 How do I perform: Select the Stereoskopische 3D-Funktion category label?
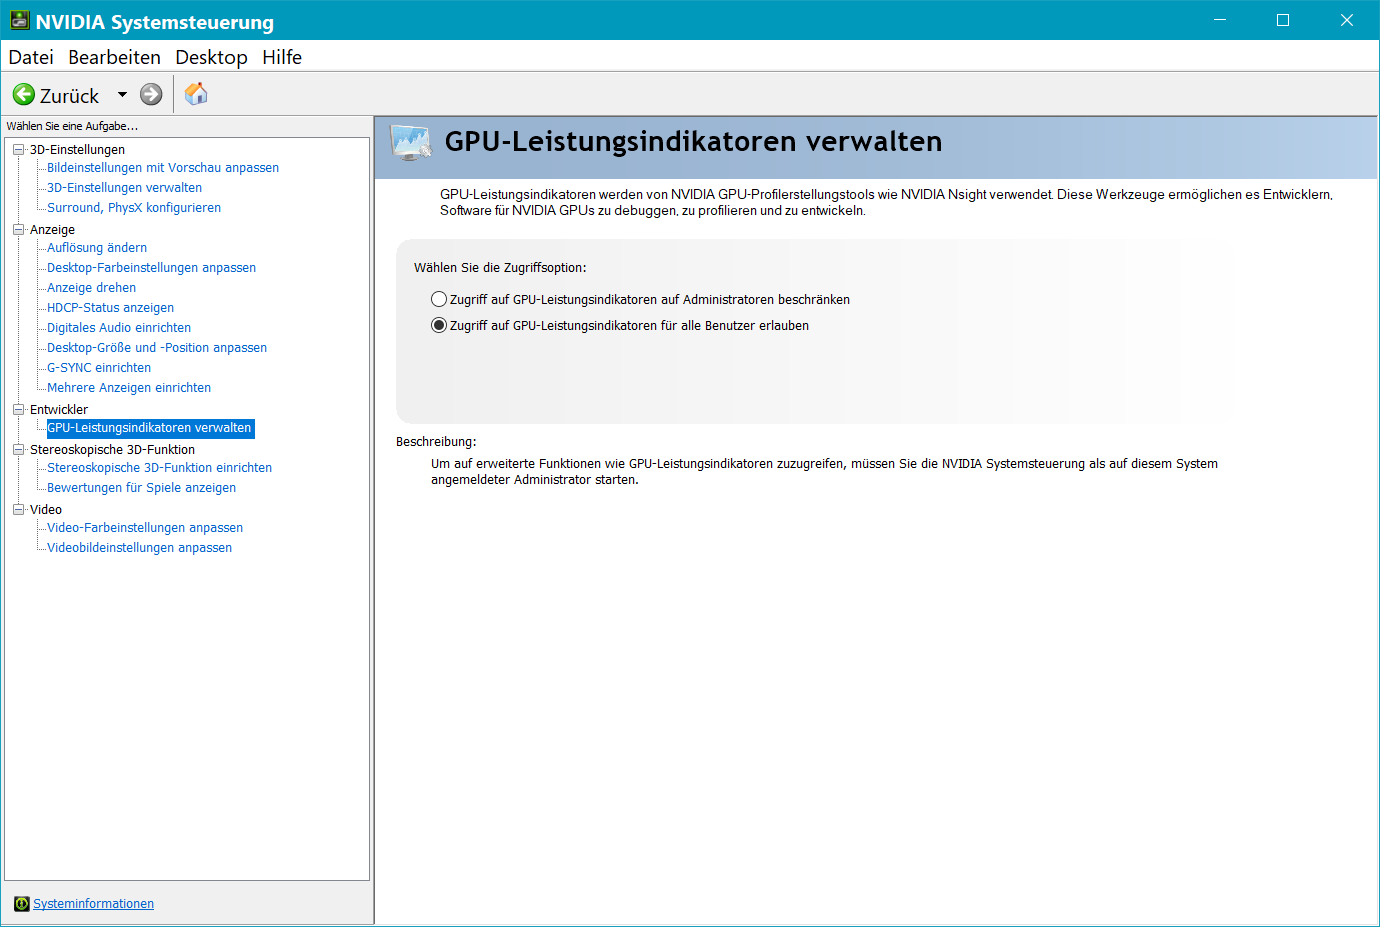coord(112,450)
